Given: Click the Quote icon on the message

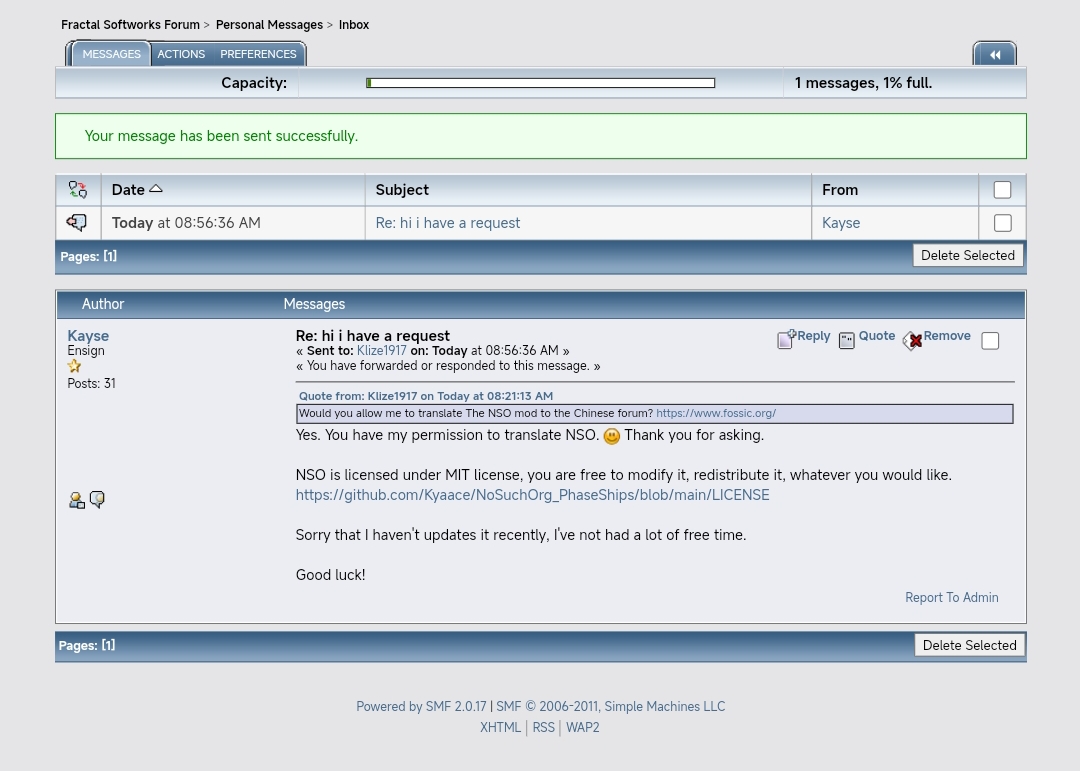Looking at the screenshot, I should [x=847, y=341].
